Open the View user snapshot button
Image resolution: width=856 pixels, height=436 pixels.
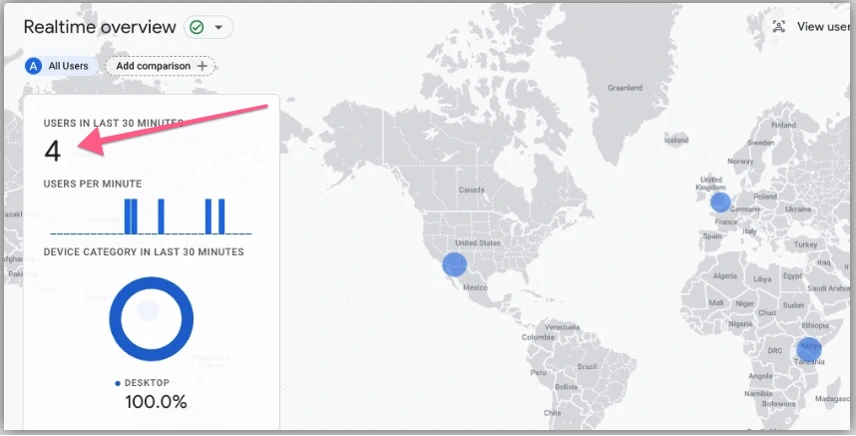pyautogui.click(x=811, y=26)
